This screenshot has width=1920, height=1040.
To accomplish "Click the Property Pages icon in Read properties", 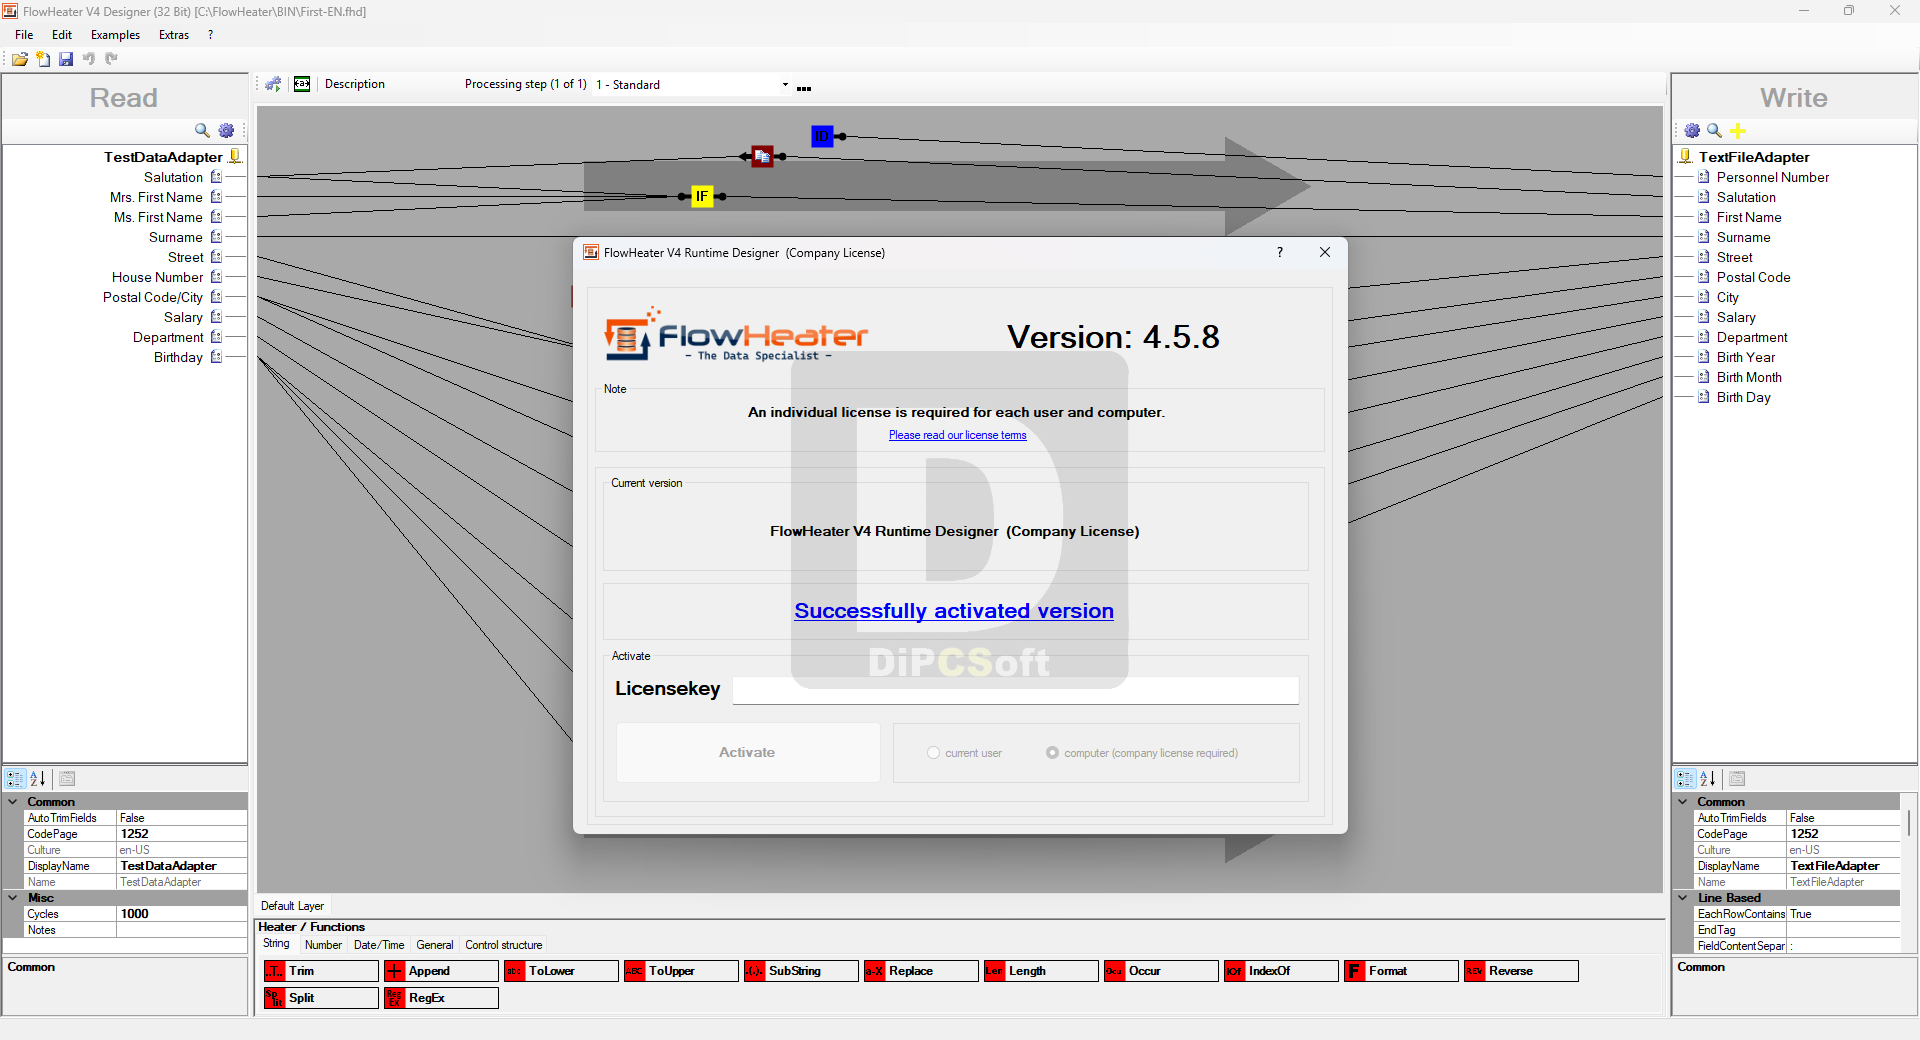I will coord(67,778).
